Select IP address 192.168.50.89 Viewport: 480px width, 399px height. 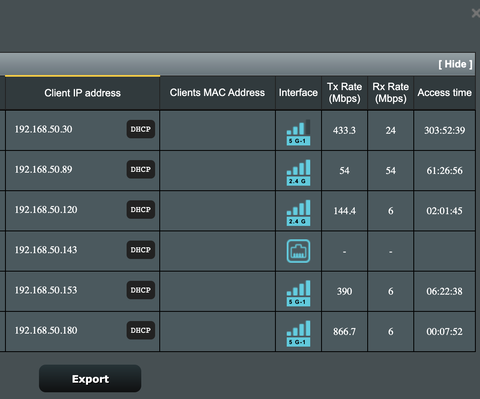pyautogui.click(x=43, y=169)
